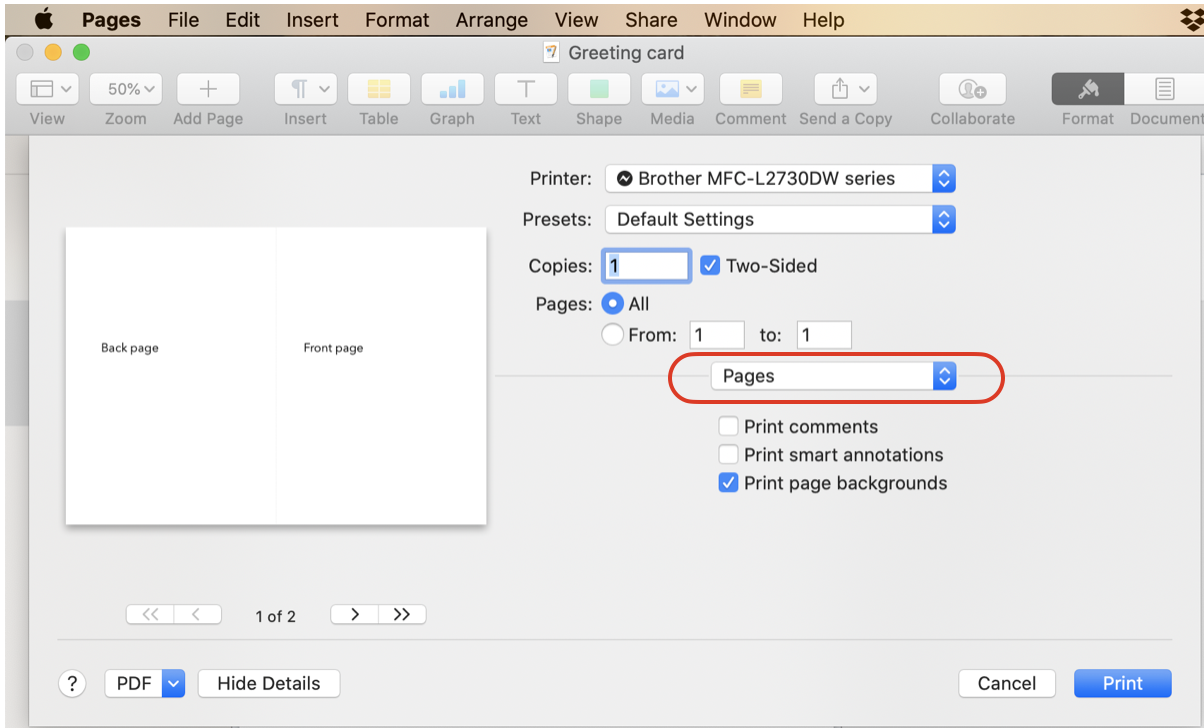Open the 50% Zoom dropdown
This screenshot has height=728, width=1204.
pyautogui.click(x=125, y=89)
